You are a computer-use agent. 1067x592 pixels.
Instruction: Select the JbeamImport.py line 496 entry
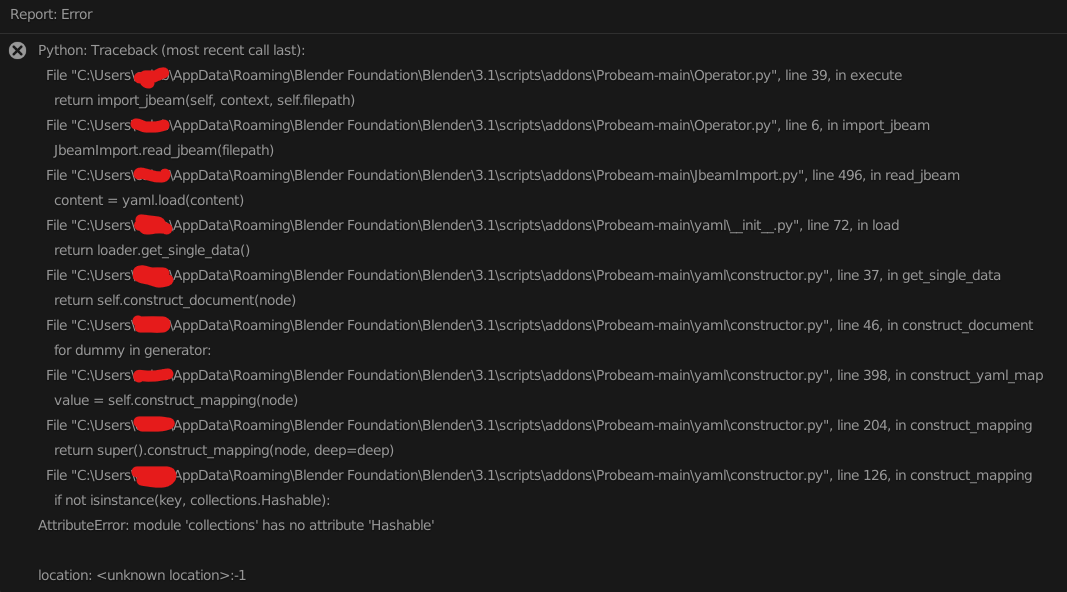coord(503,175)
